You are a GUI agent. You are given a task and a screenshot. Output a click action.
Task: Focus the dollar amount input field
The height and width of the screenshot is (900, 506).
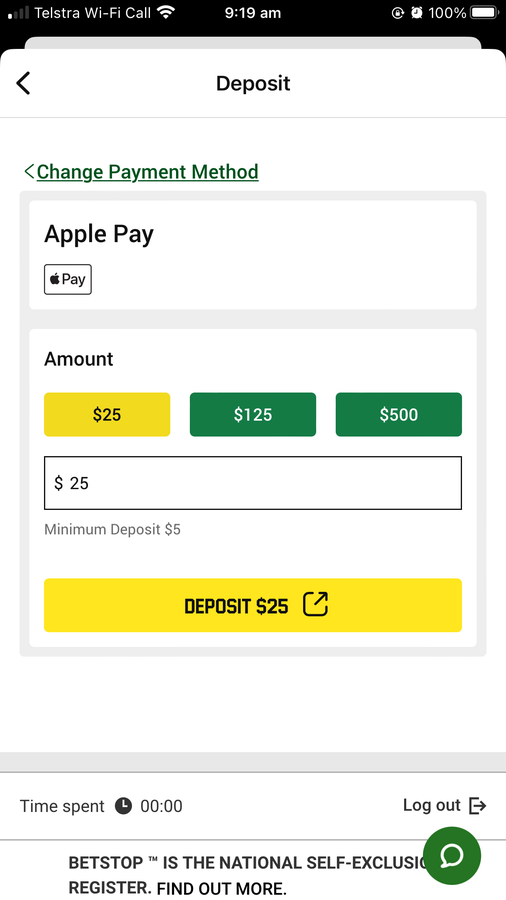(253, 483)
